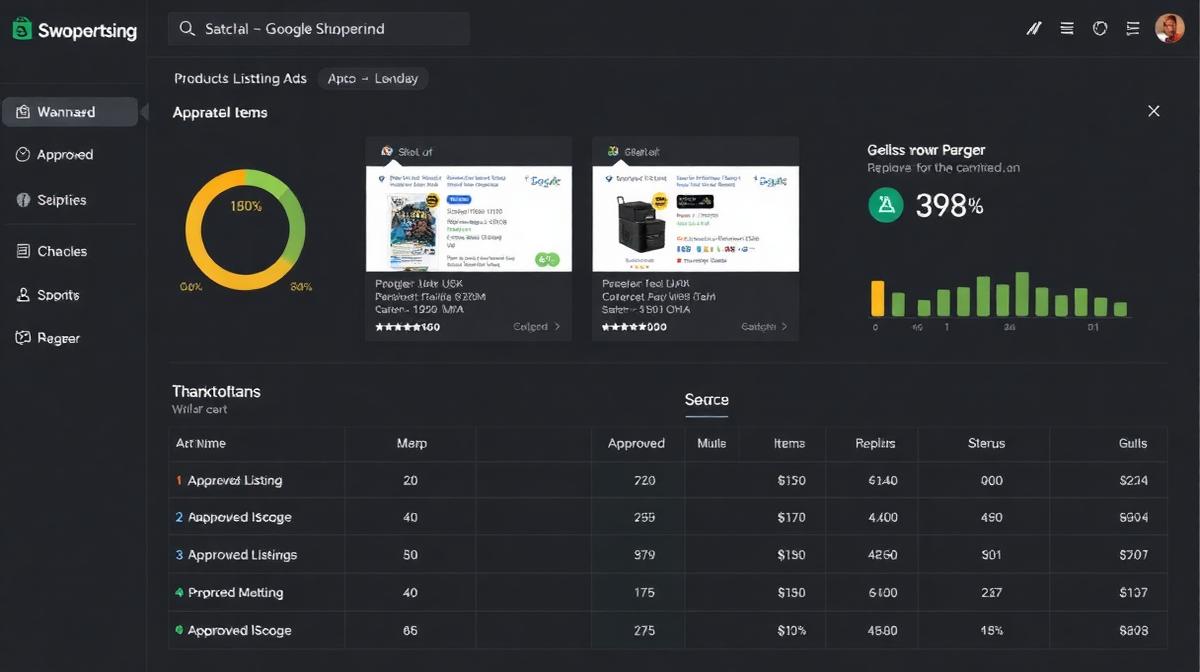
Task: Open the Slieil of product card thumbnail
Action: coord(469,218)
